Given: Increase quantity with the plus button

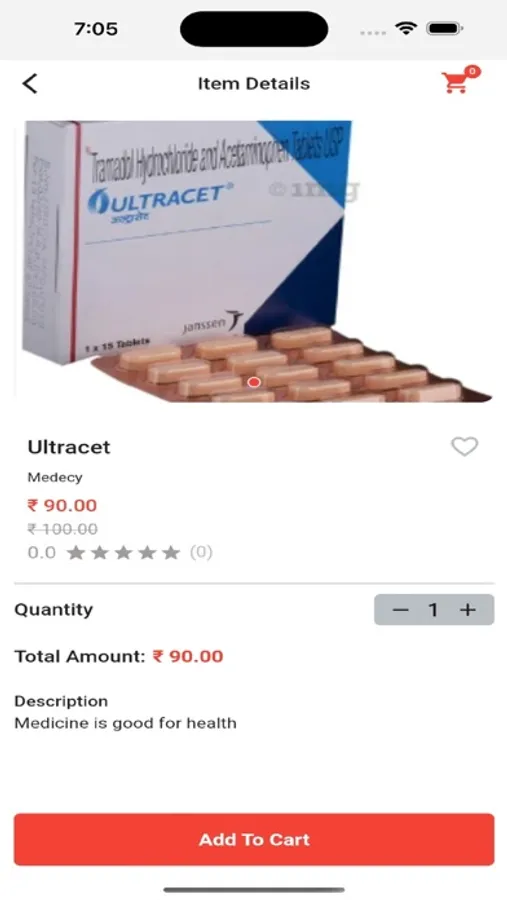Looking at the screenshot, I should tap(468, 610).
